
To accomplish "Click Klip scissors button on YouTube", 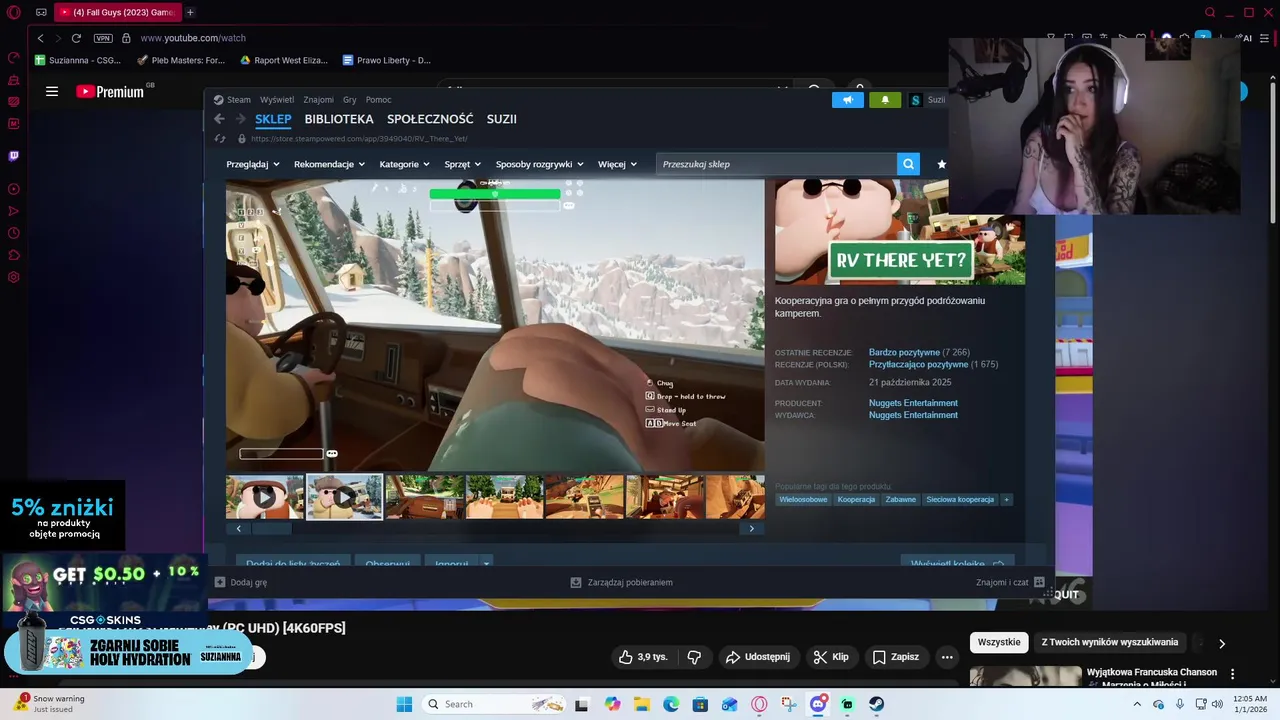I will [x=831, y=657].
